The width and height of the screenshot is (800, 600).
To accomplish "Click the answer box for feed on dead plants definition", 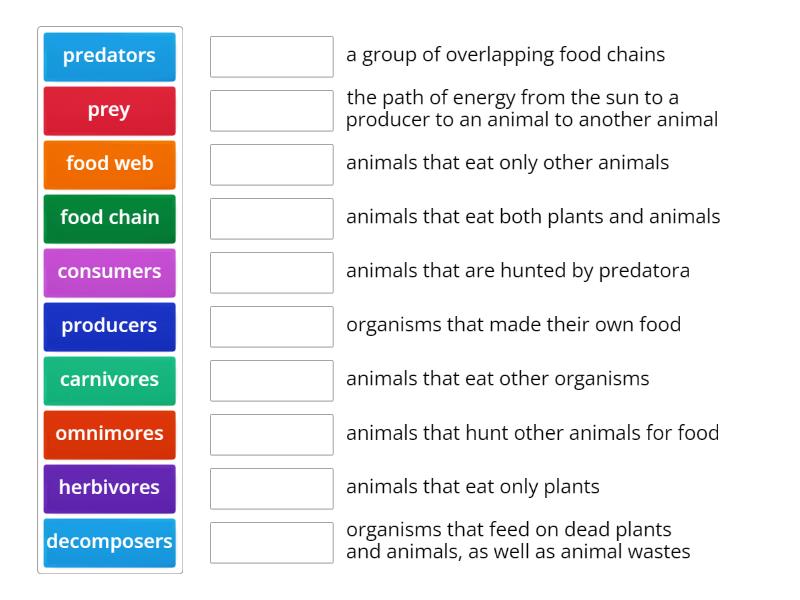I will [x=271, y=541].
